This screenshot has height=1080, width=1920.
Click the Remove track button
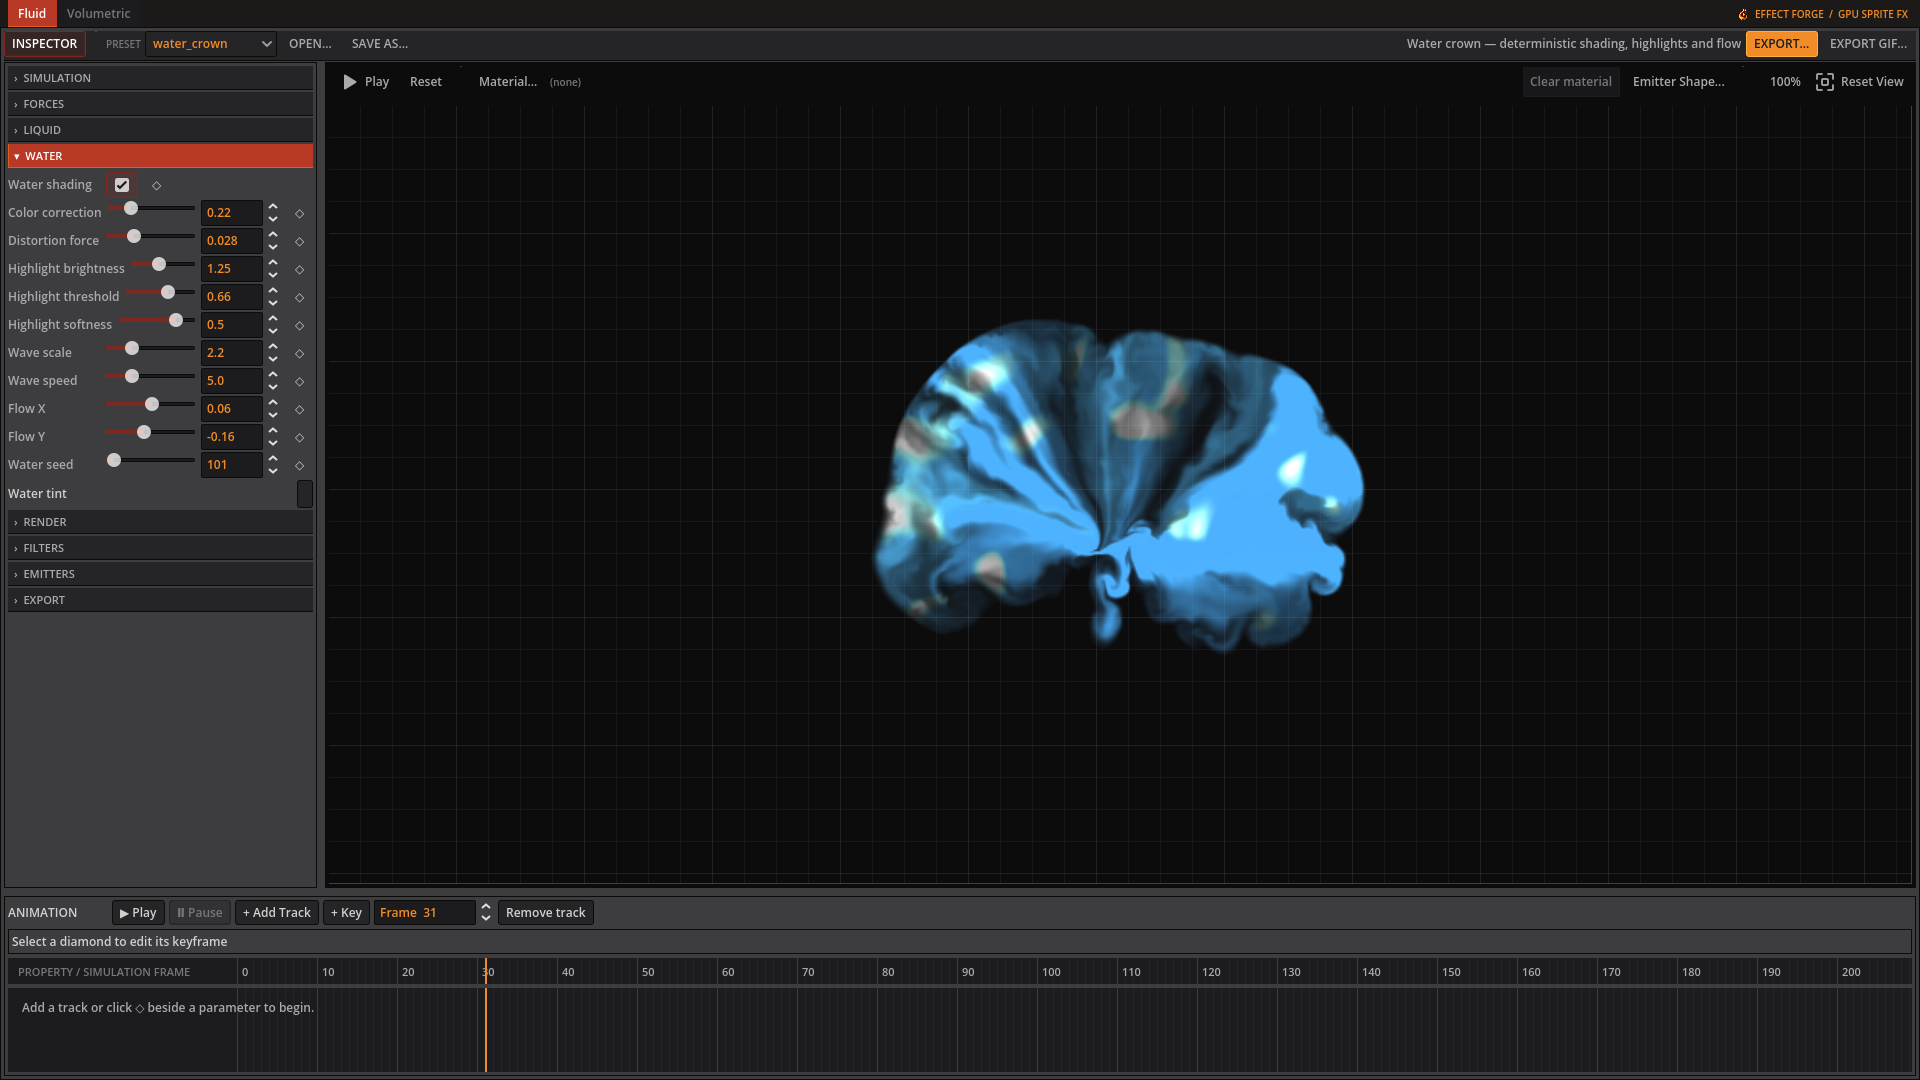coord(546,913)
